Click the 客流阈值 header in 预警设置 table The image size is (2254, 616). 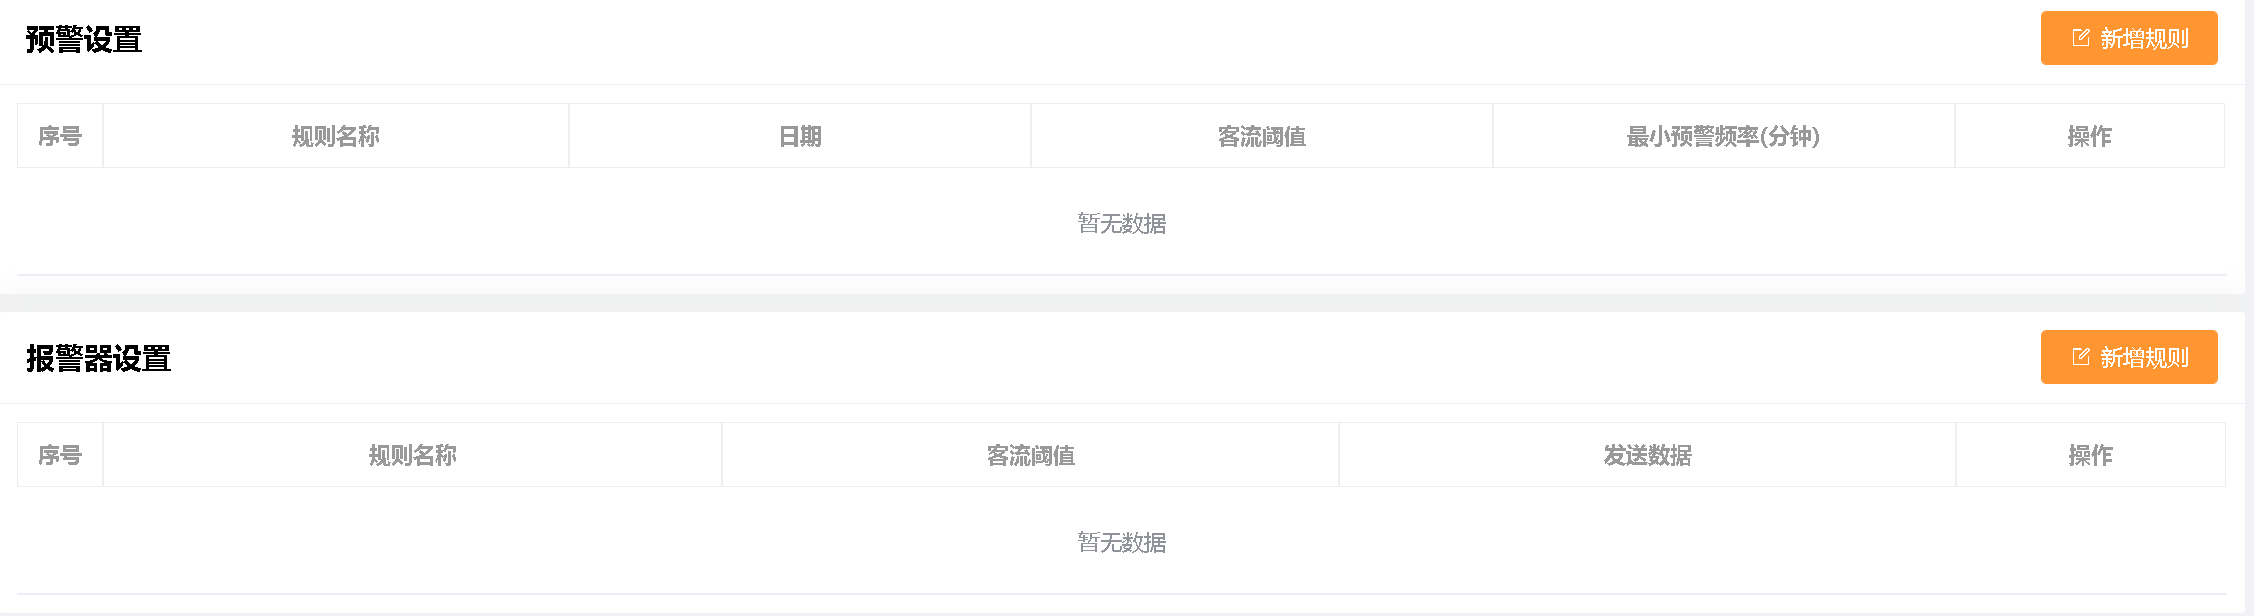click(x=1262, y=136)
